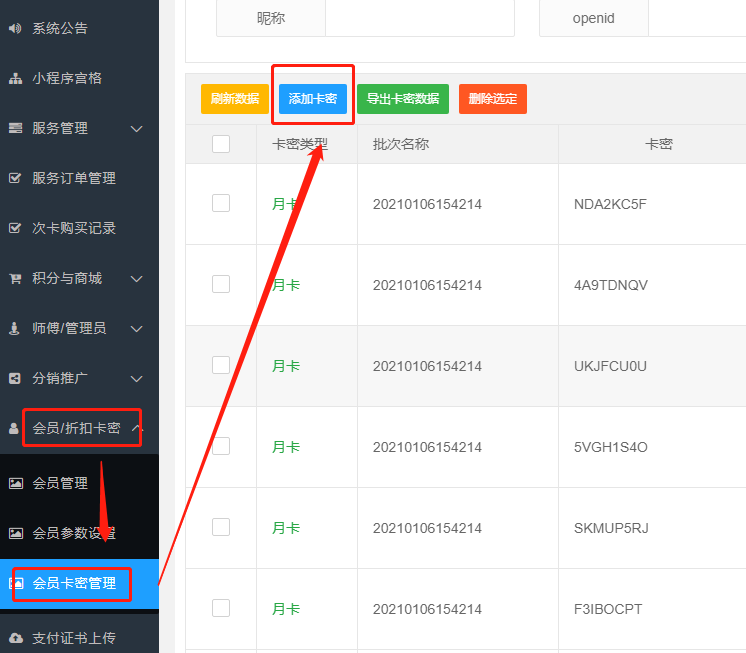Click the card code UKJFCU0U
This screenshot has height=653, width=746.
[610, 366]
